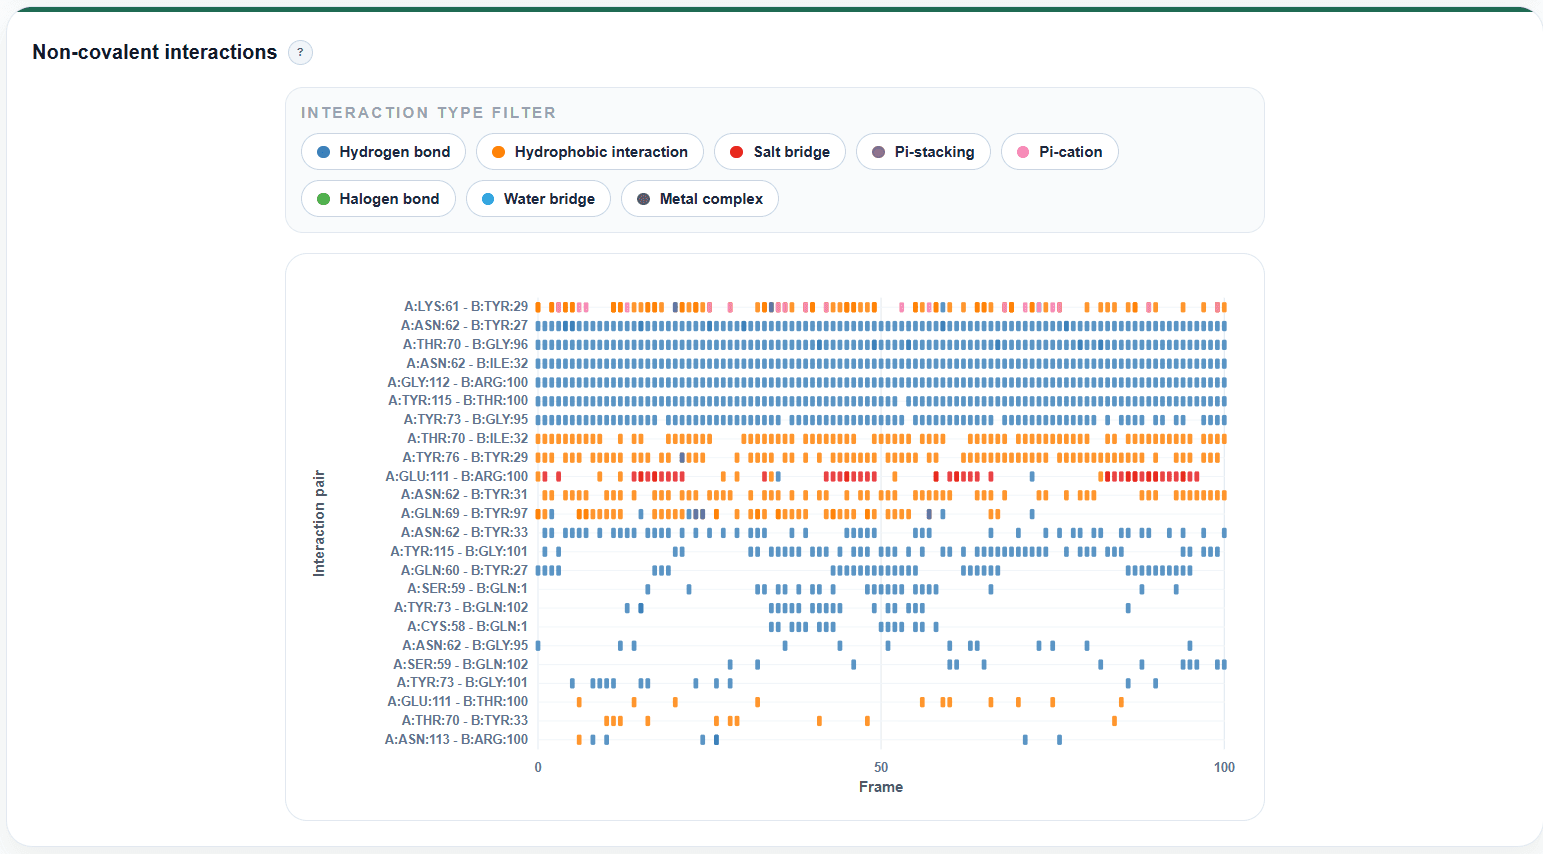Click the Non-covalent interactions heading
The height and width of the screenshot is (854, 1543).
coord(155,52)
